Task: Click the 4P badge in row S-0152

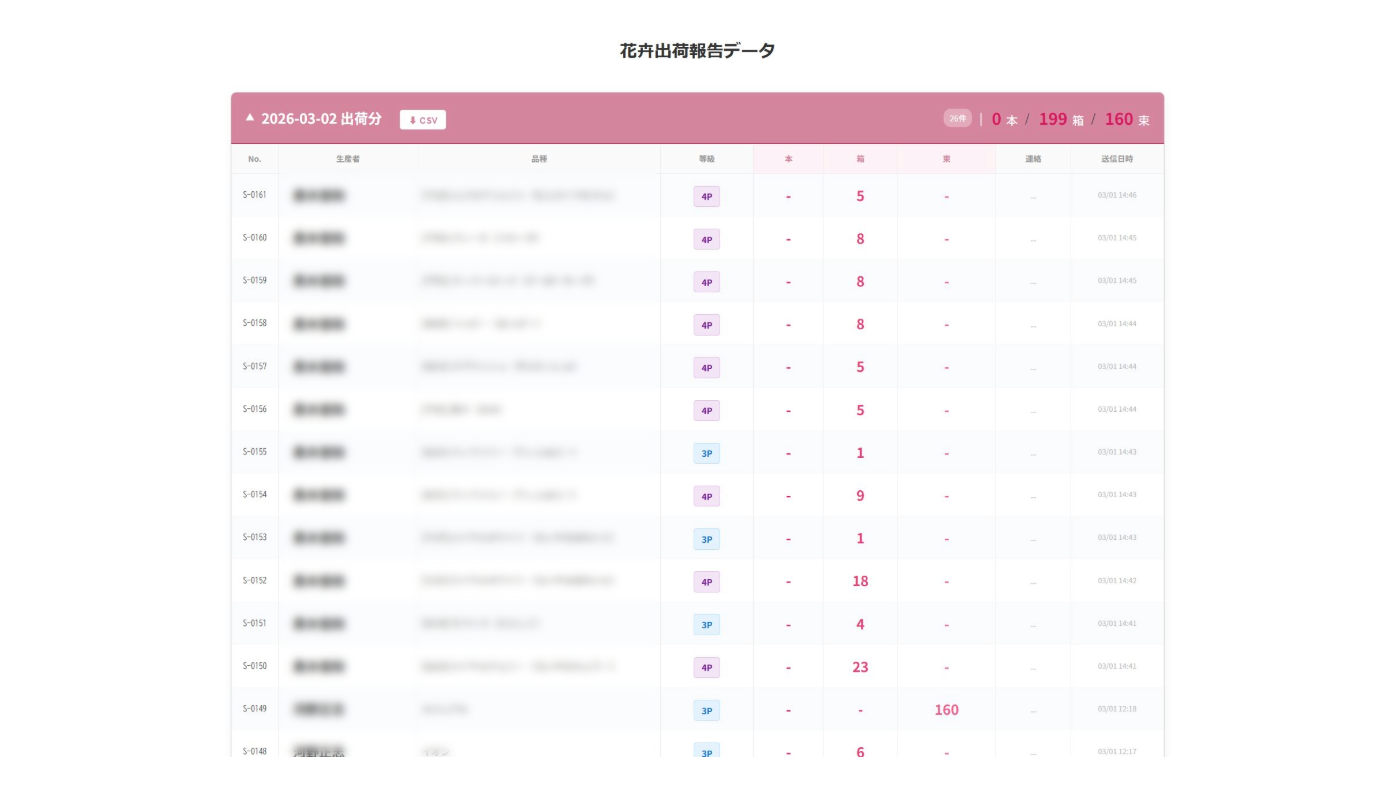Action: pos(706,582)
